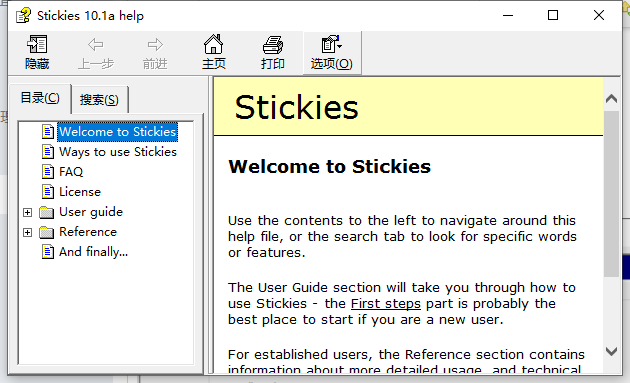This screenshot has width=630, height=383.
Task: Select the Reference entry label
Action: coord(88,232)
